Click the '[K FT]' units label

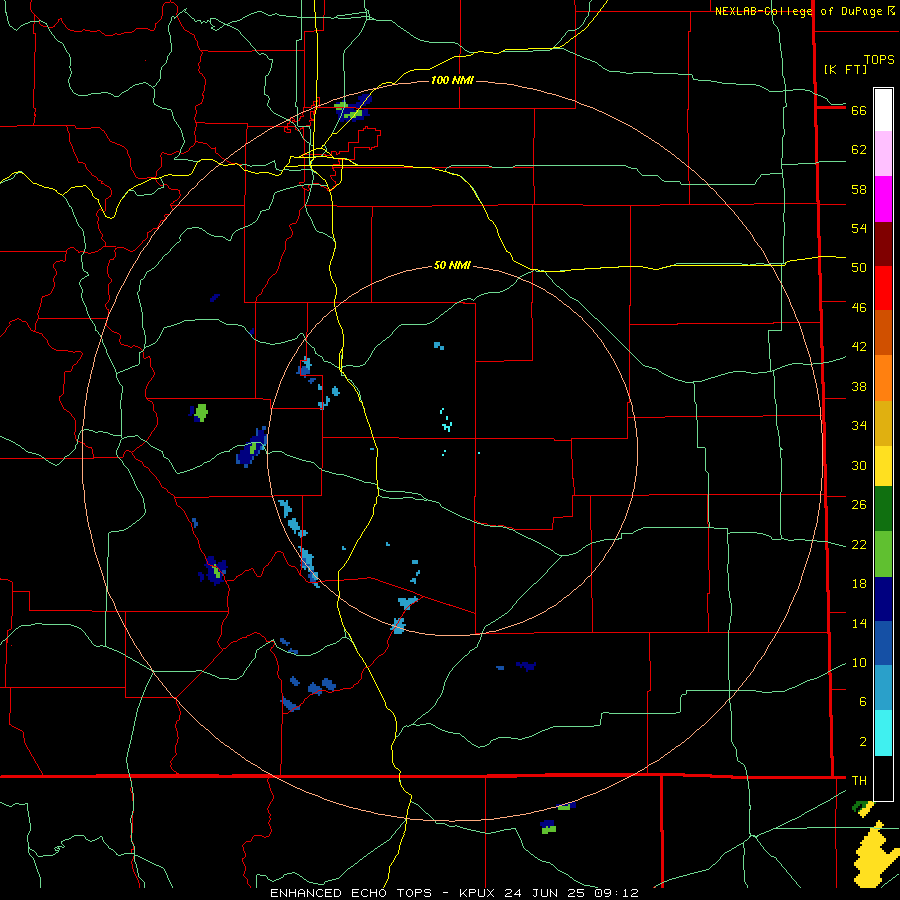click(845, 69)
